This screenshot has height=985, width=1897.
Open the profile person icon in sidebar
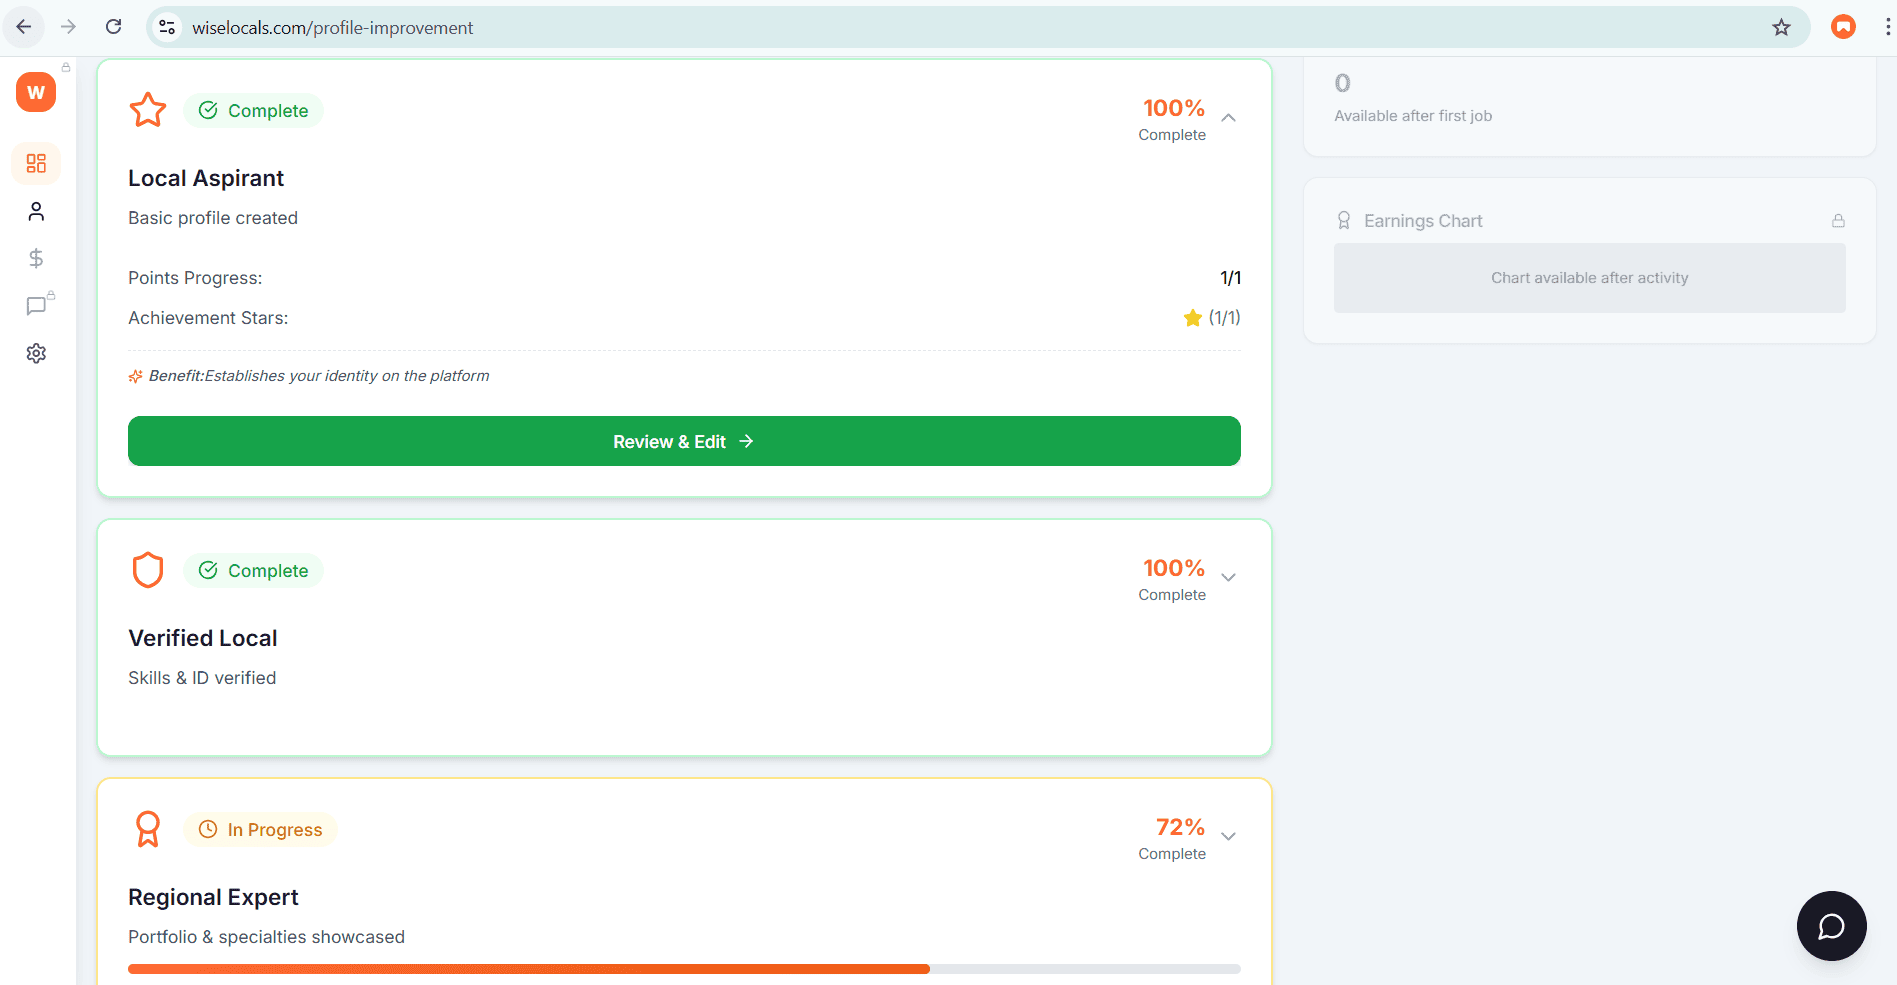pyautogui.click(x=36, y=211)
